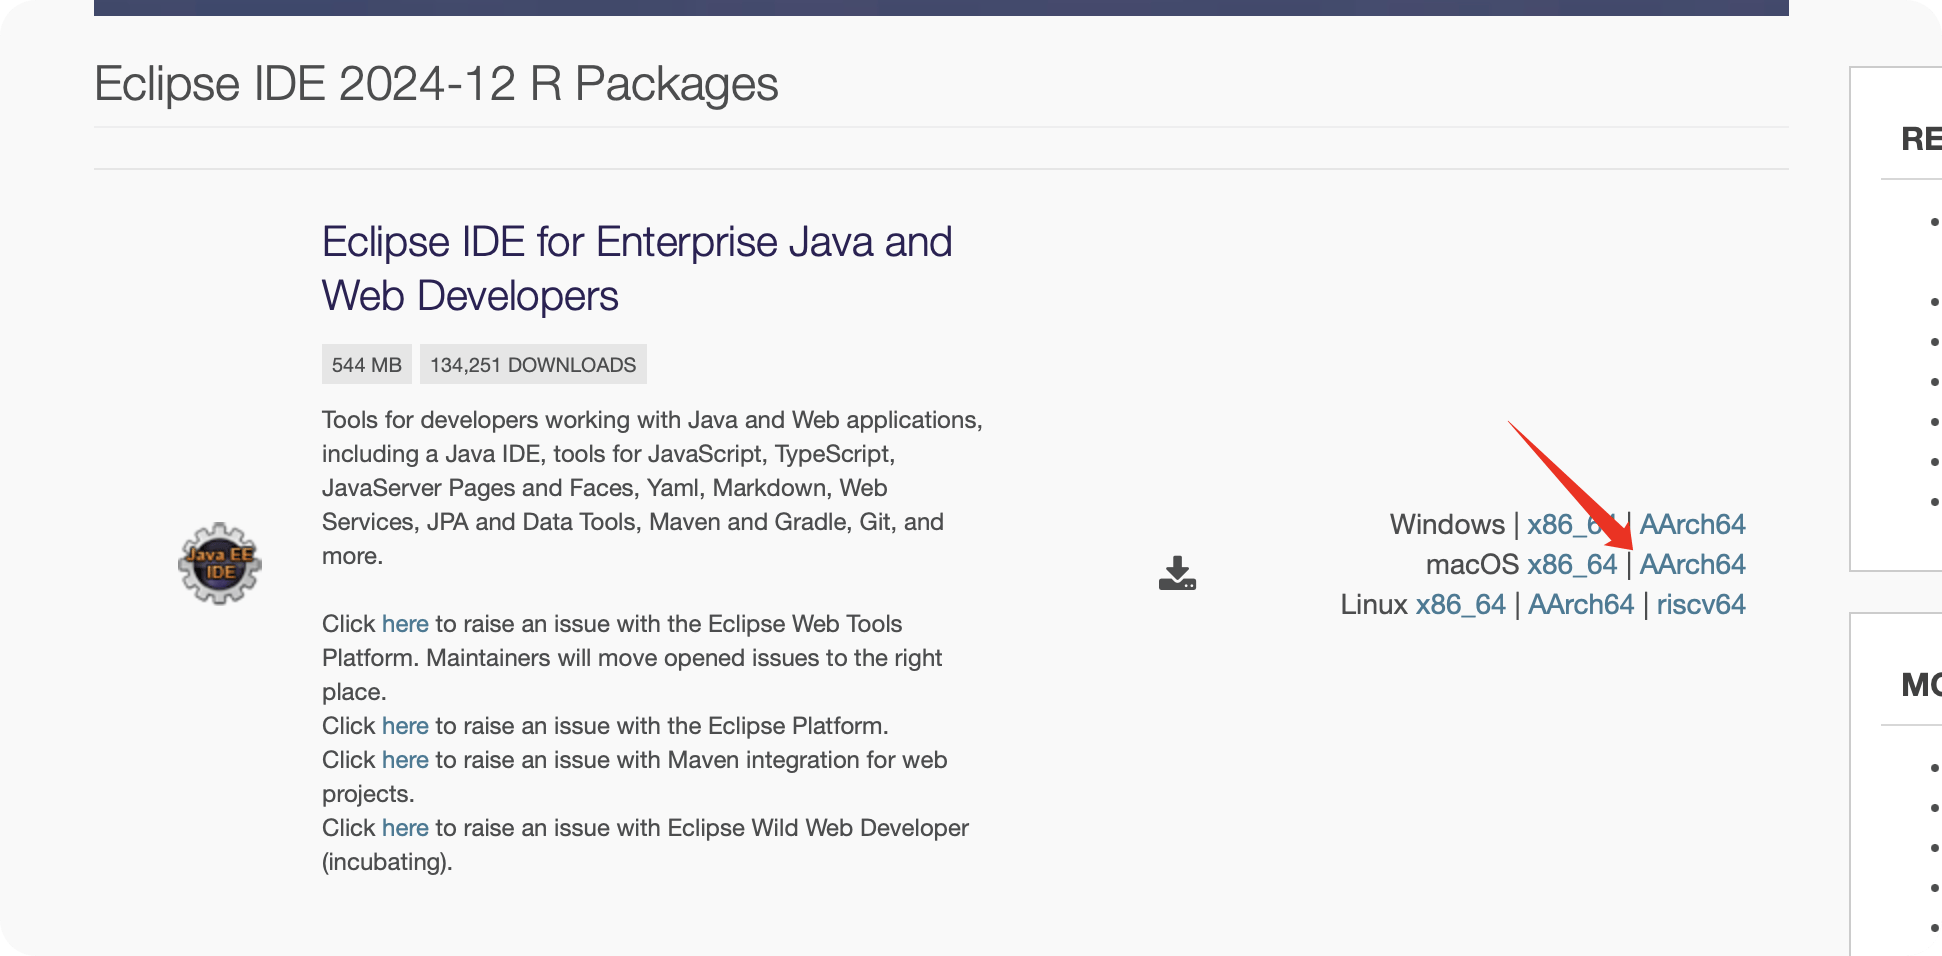The height and width of the screenshot is (956, 1942).
Task: Click 'here' link for Eclipse Web Tools issue
Action: pyautogui.click(x=405, y=624)
